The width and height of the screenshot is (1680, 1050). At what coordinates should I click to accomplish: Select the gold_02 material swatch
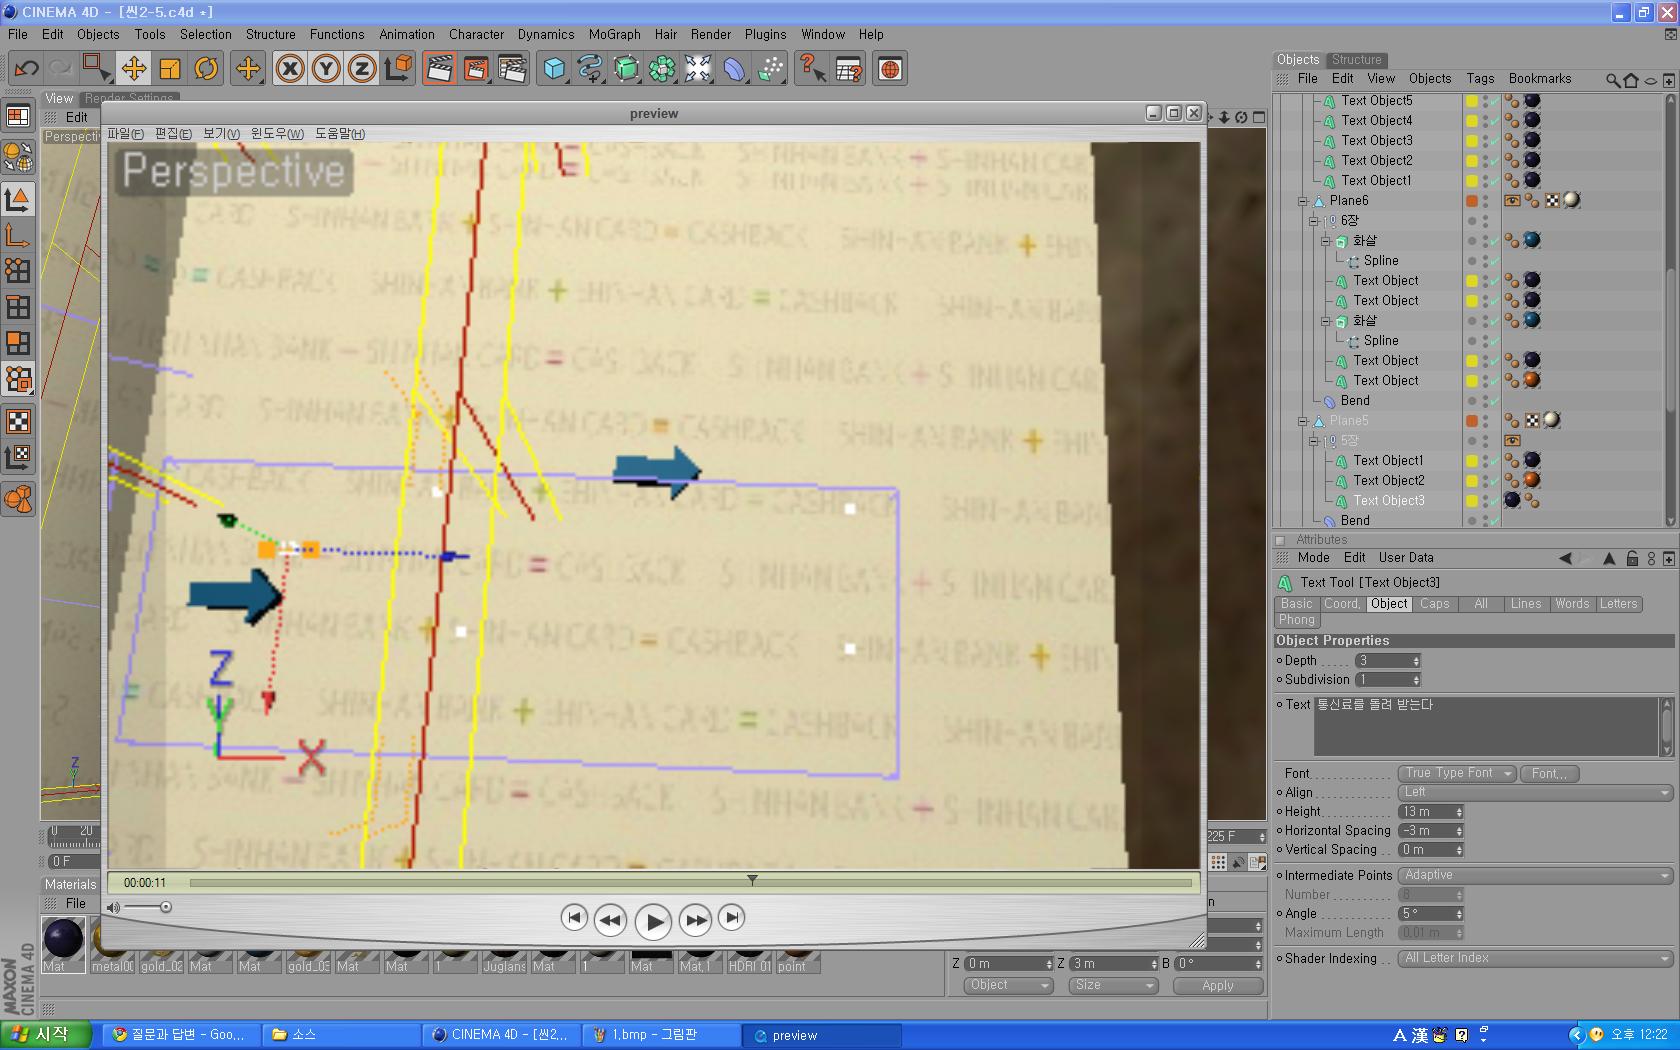pos(160,948)
